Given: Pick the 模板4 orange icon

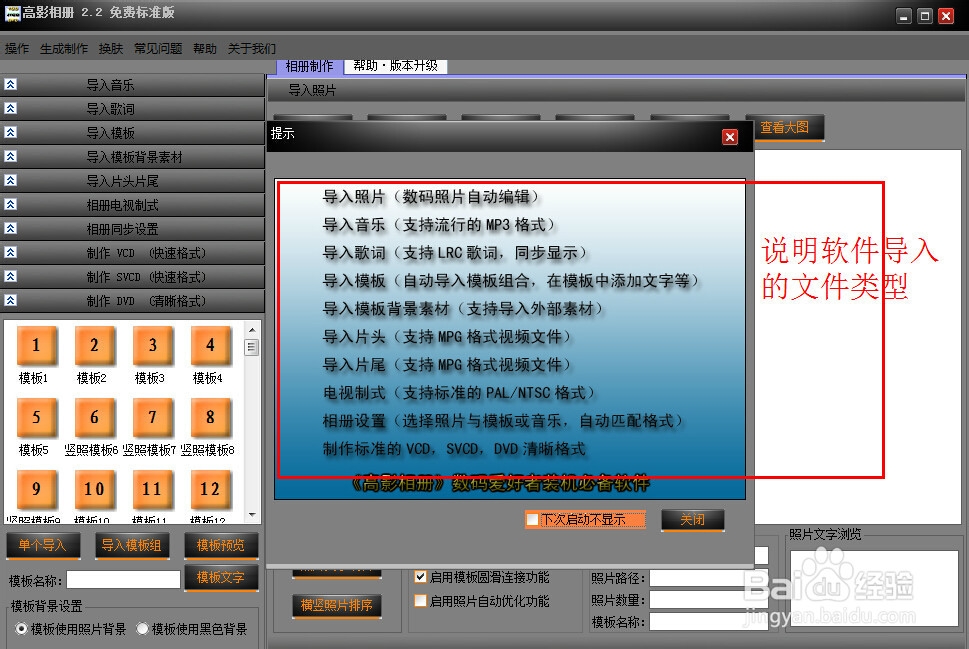Looking at the screenshot, I should coord(210,345).
